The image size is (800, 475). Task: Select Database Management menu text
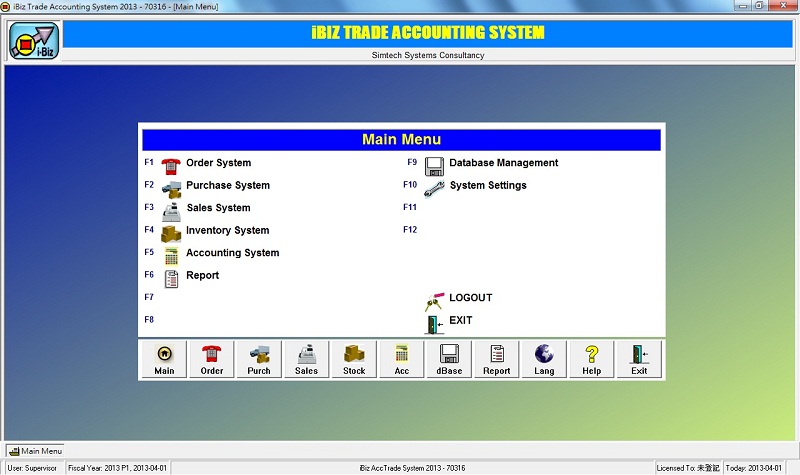pyautogui.click(x=504, y=163)
